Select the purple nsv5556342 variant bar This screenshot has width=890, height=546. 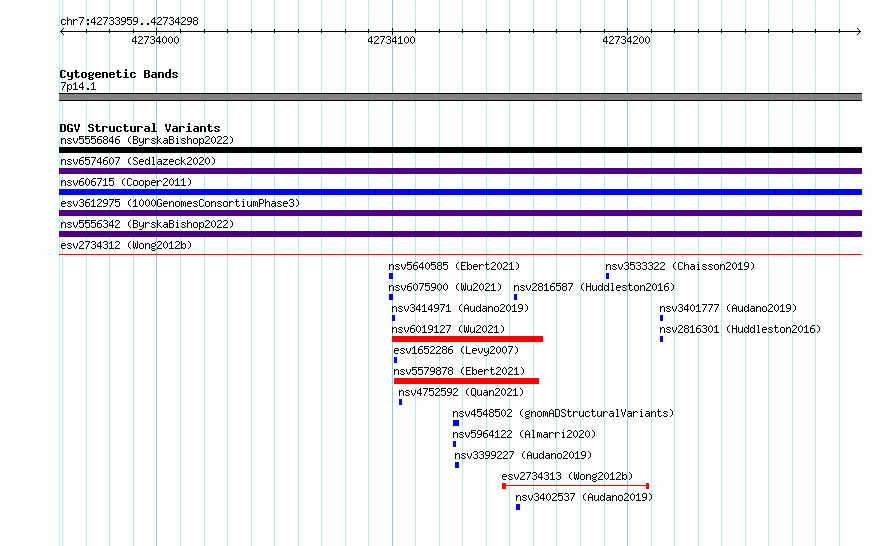[460, 234]
